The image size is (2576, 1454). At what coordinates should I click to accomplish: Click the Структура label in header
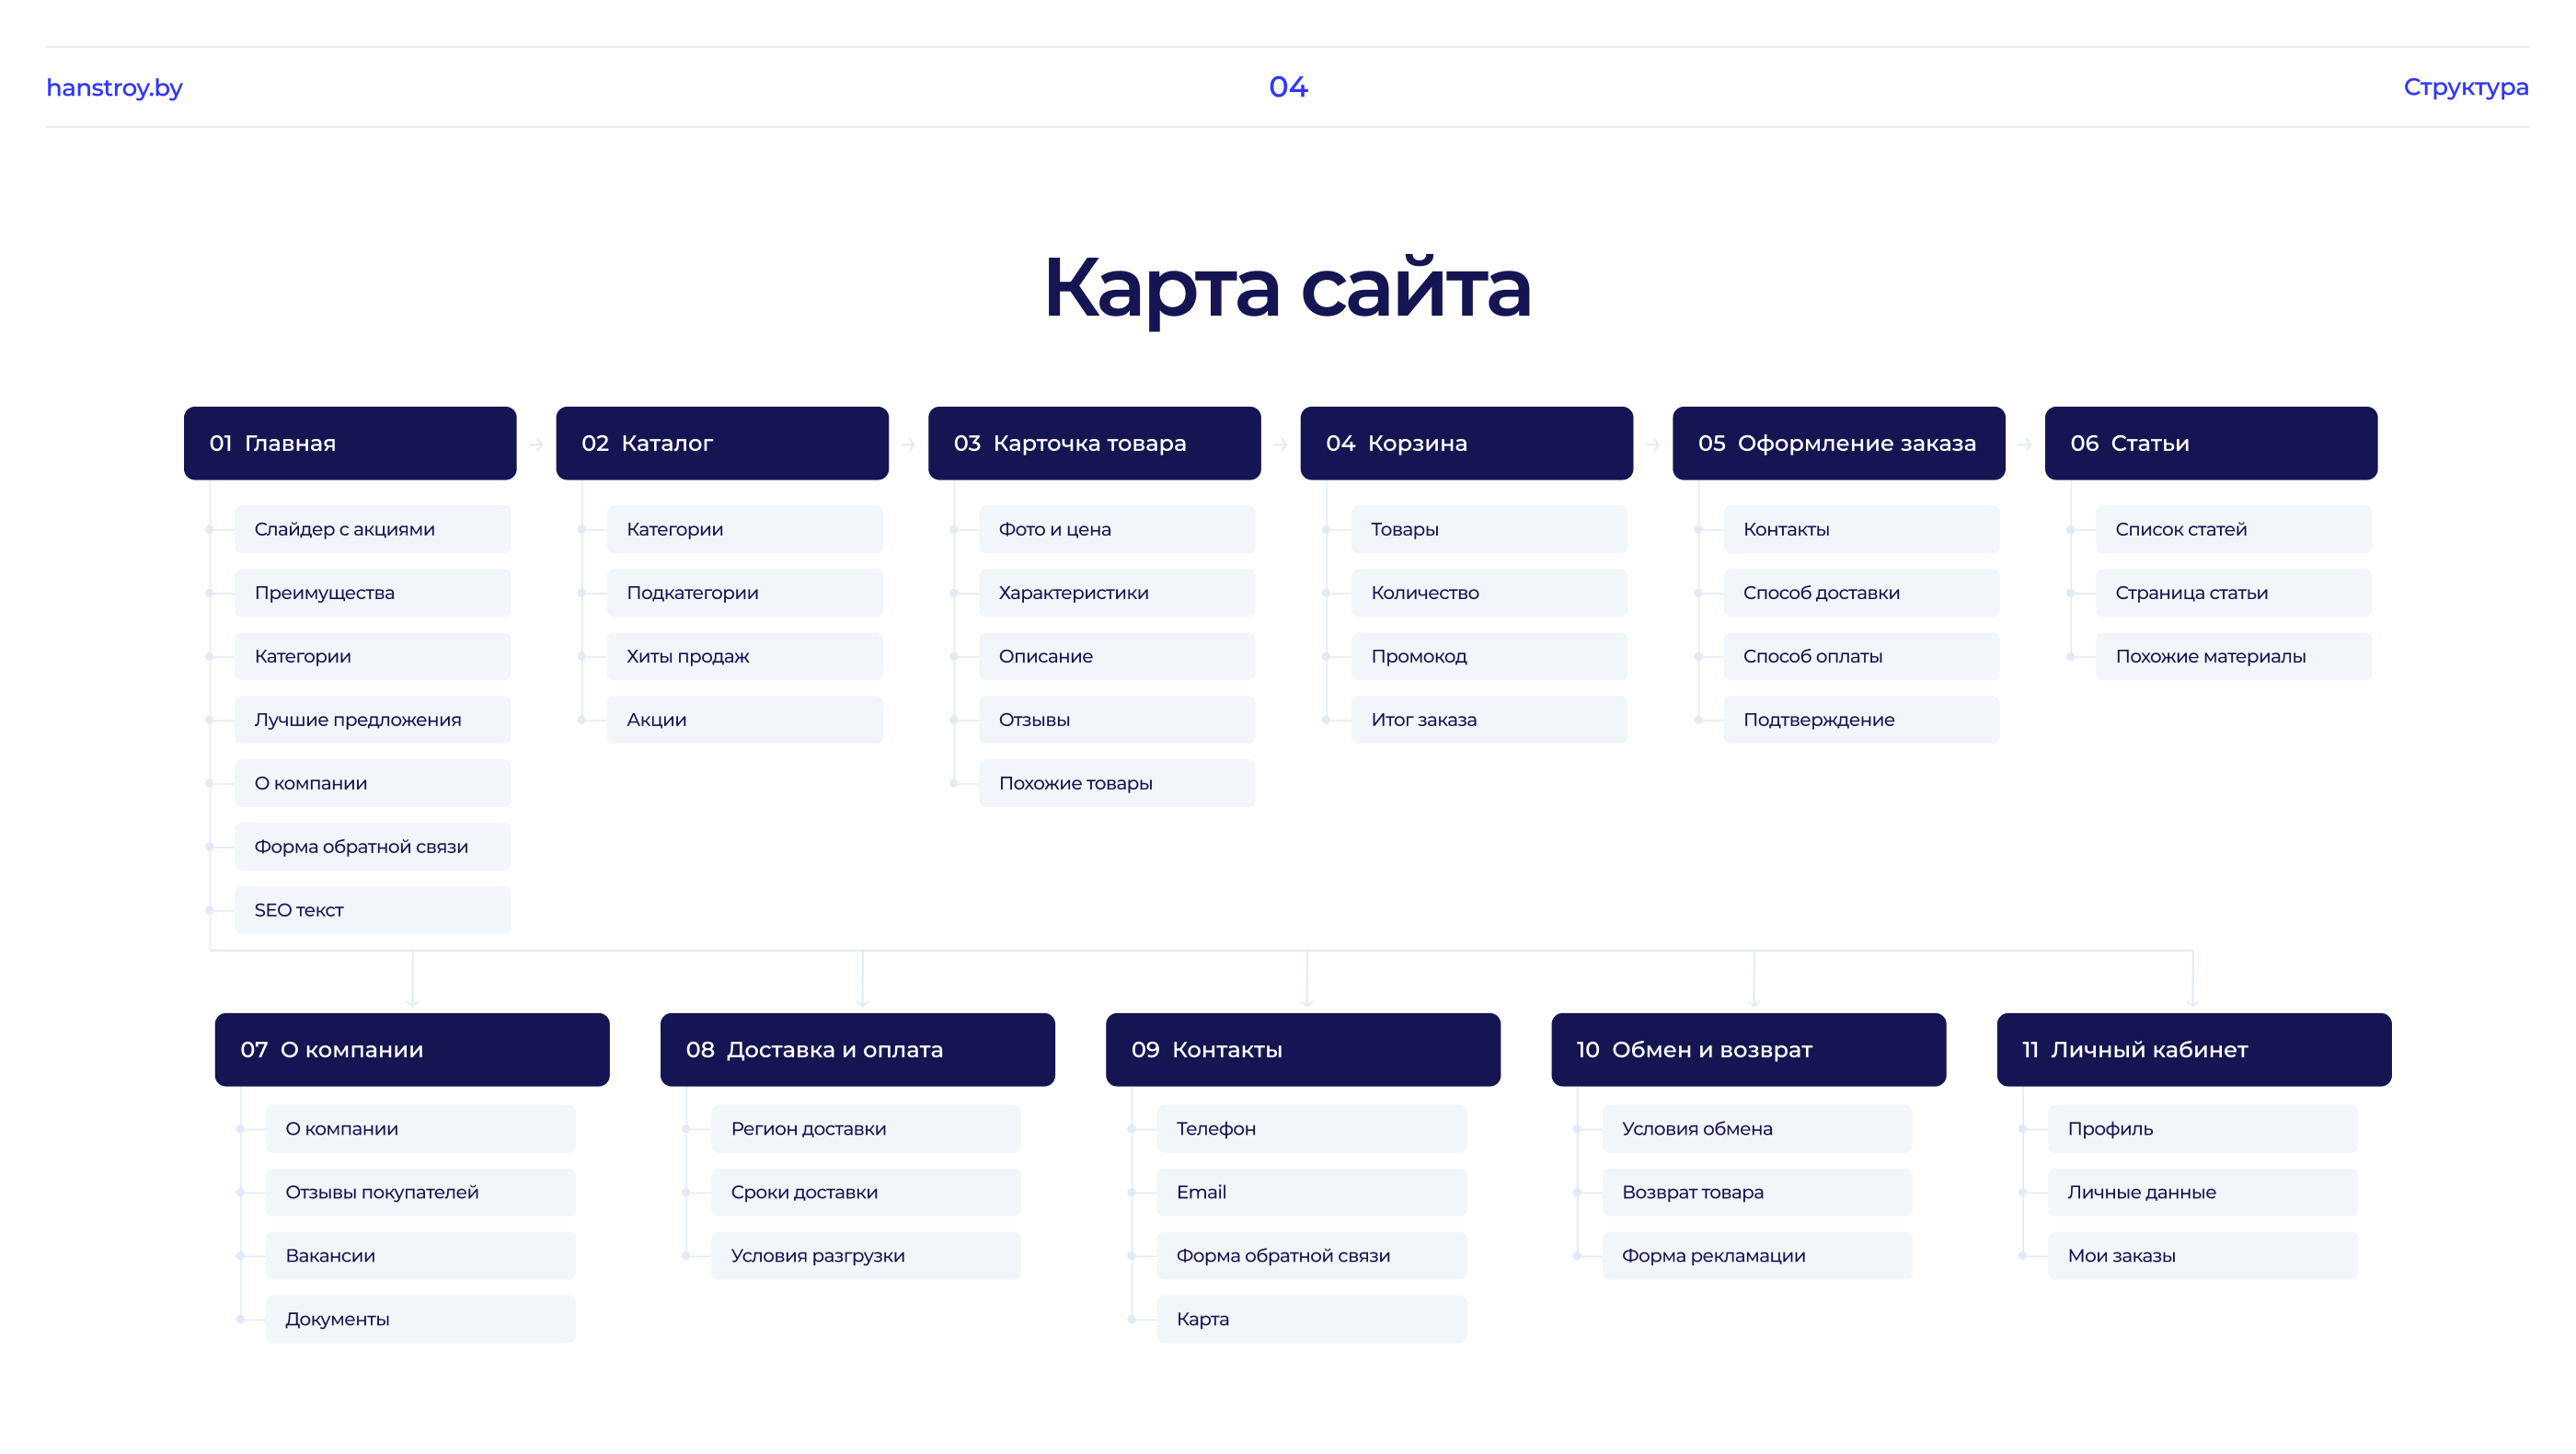[x=2466, y=87]
